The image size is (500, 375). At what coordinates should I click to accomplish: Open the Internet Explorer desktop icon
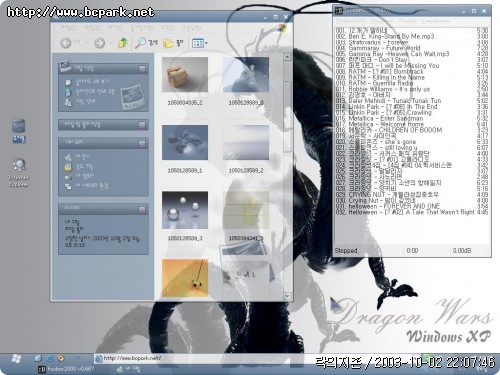pos(19,173)
